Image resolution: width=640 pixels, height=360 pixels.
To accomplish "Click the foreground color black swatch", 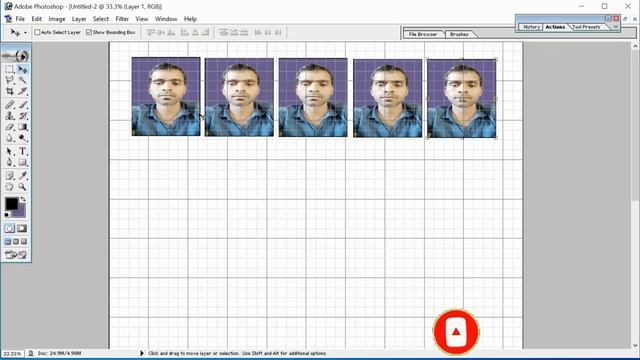I will pyautogui.click(x=11, y=203).
